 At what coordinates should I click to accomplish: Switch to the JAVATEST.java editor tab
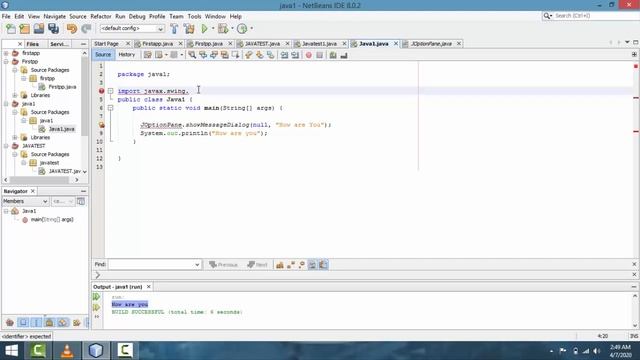tap(262, 44)
